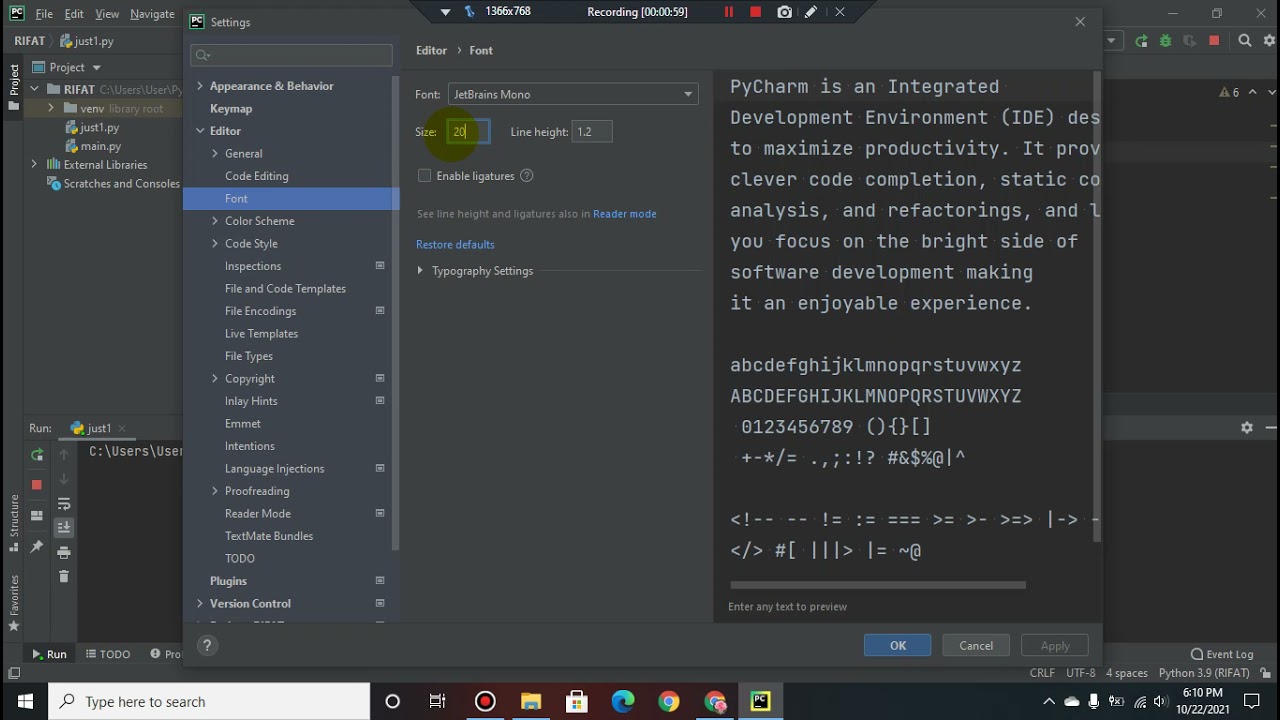Open File Explorer from the taskbar
This screenshot has width=1280, height=720.
click(x=531, y=701)
